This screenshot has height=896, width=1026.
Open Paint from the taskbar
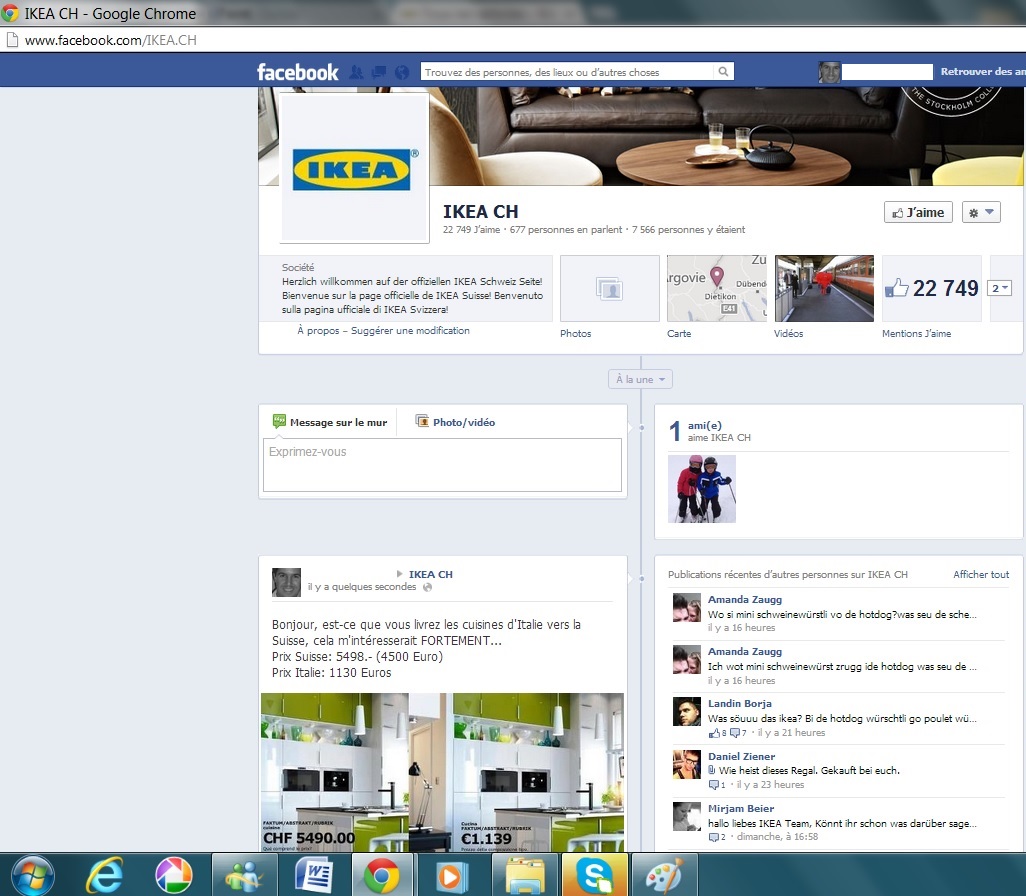point(664,875)
